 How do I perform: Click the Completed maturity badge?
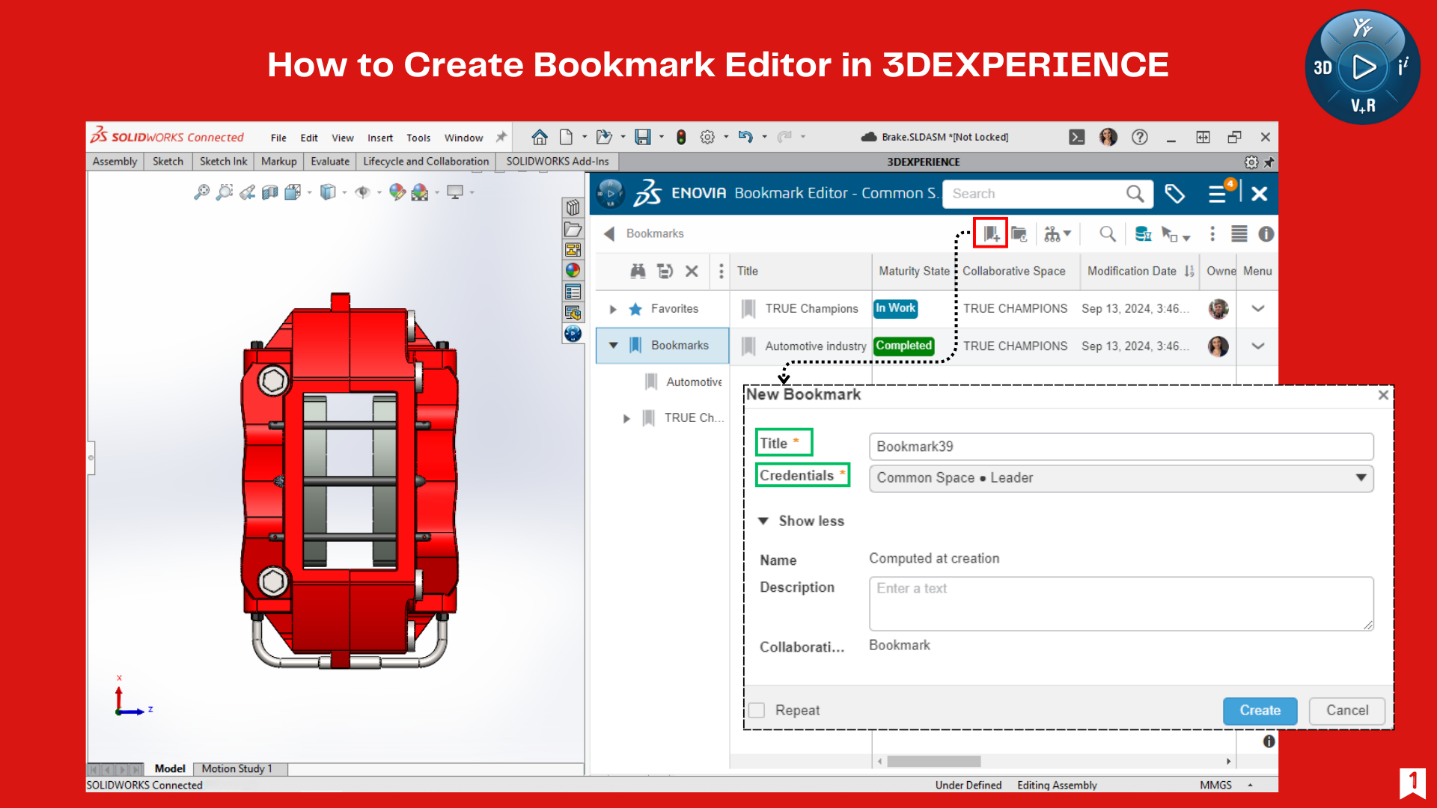click(x=904, y=346)
